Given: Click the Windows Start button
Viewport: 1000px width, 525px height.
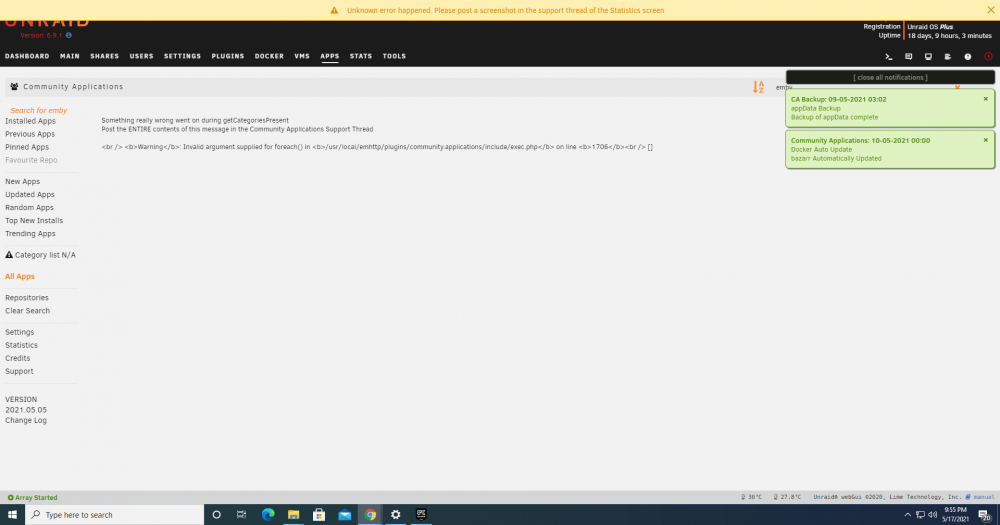Looking at the screenshot, I should point(12,515).
